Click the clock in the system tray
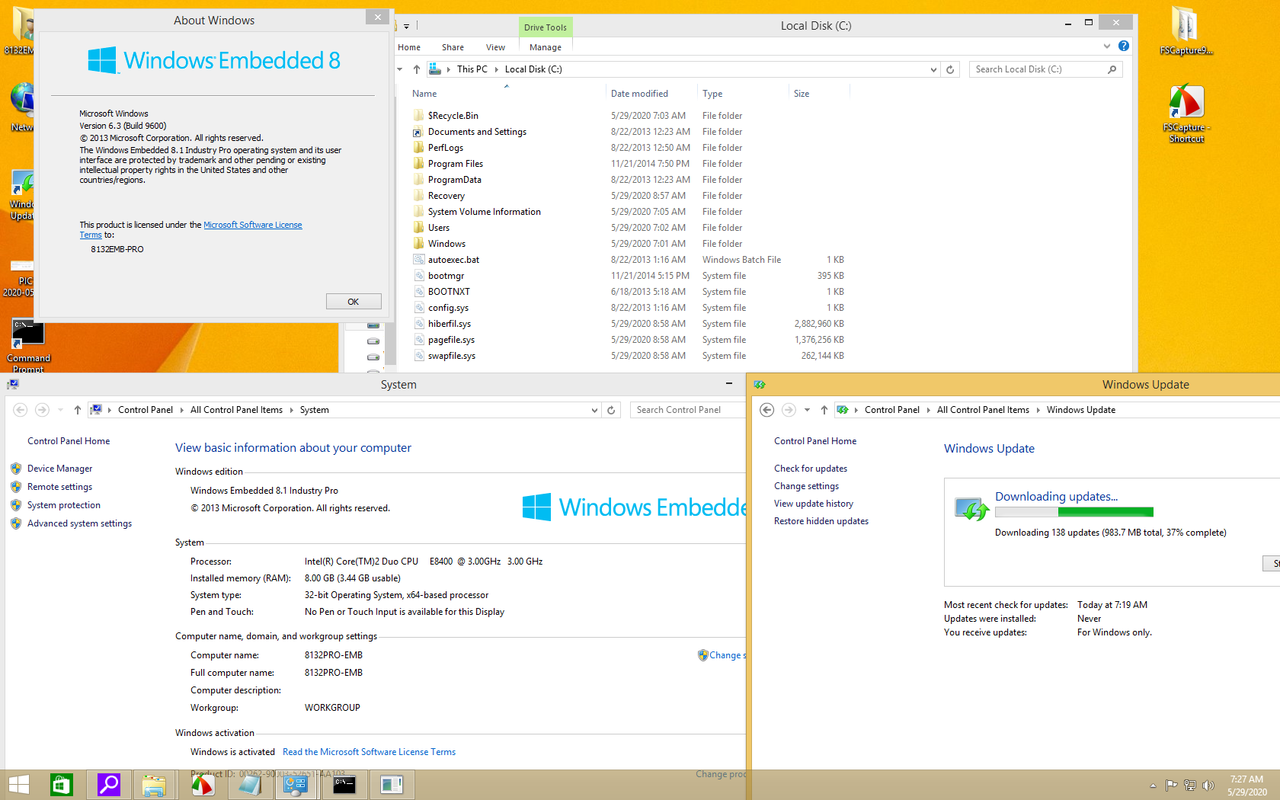 point(1246,785)
